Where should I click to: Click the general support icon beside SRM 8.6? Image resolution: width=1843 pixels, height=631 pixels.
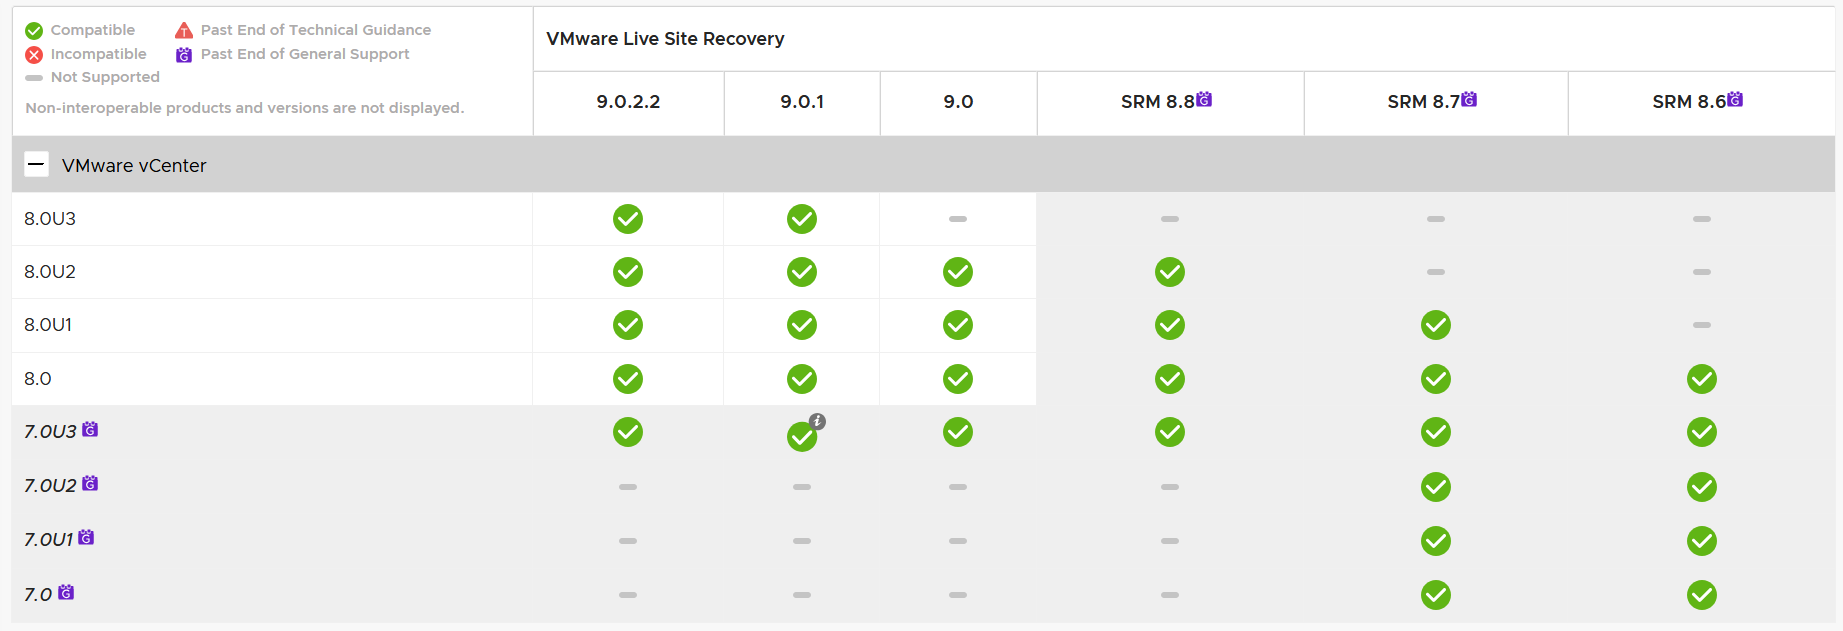(1735, 99)
